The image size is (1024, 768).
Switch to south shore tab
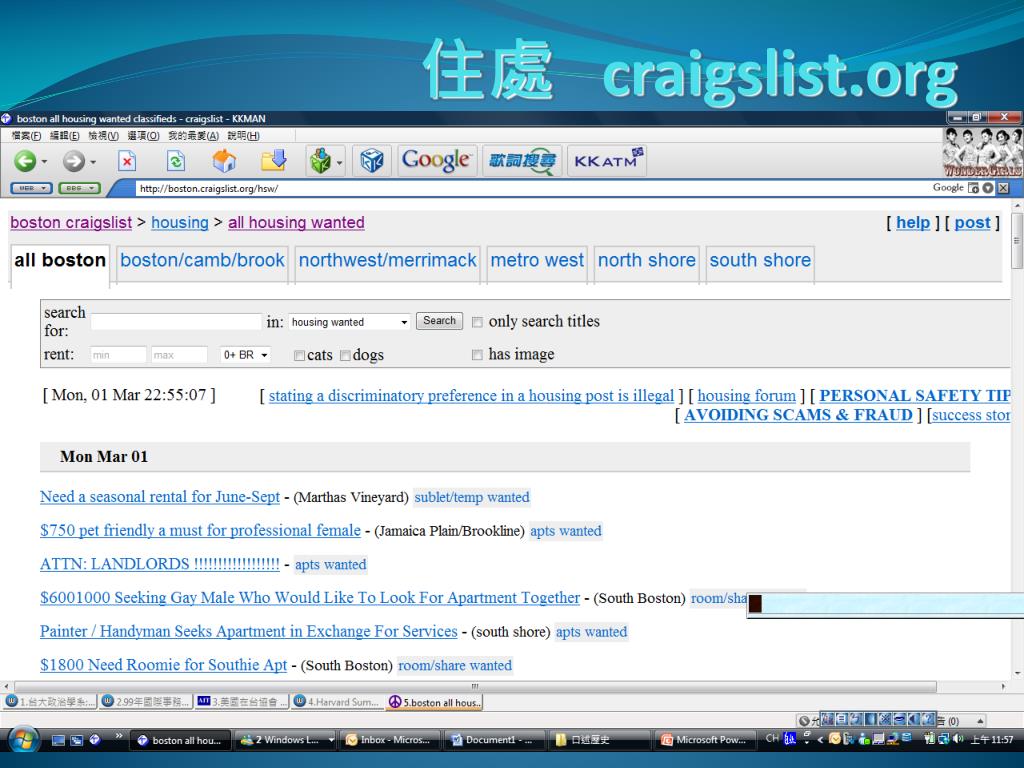pyautogui.click(x=760, y=261)
